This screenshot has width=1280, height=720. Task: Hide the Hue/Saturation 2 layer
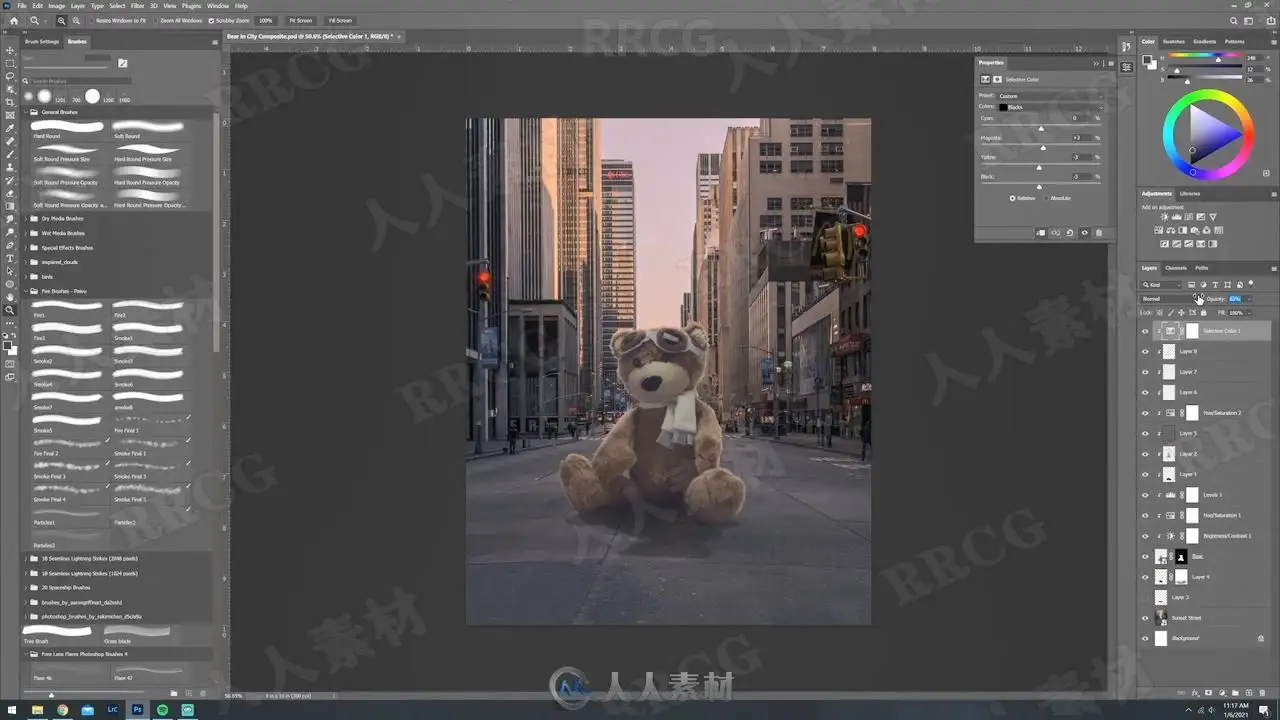1145,413
